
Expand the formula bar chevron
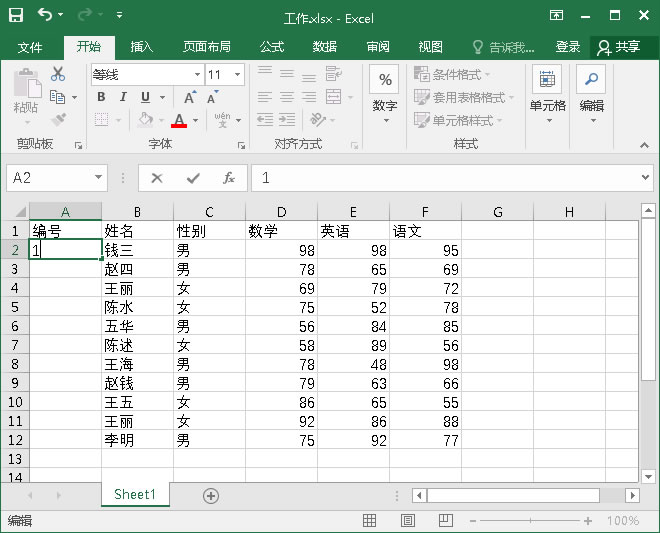645,177
